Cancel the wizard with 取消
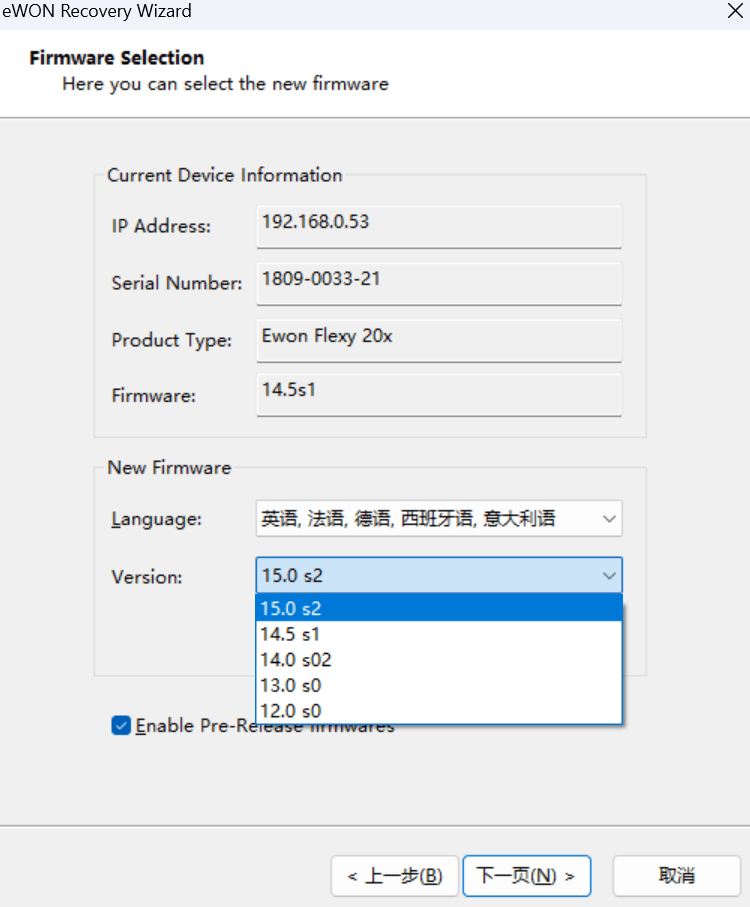 tap(677, 876)
